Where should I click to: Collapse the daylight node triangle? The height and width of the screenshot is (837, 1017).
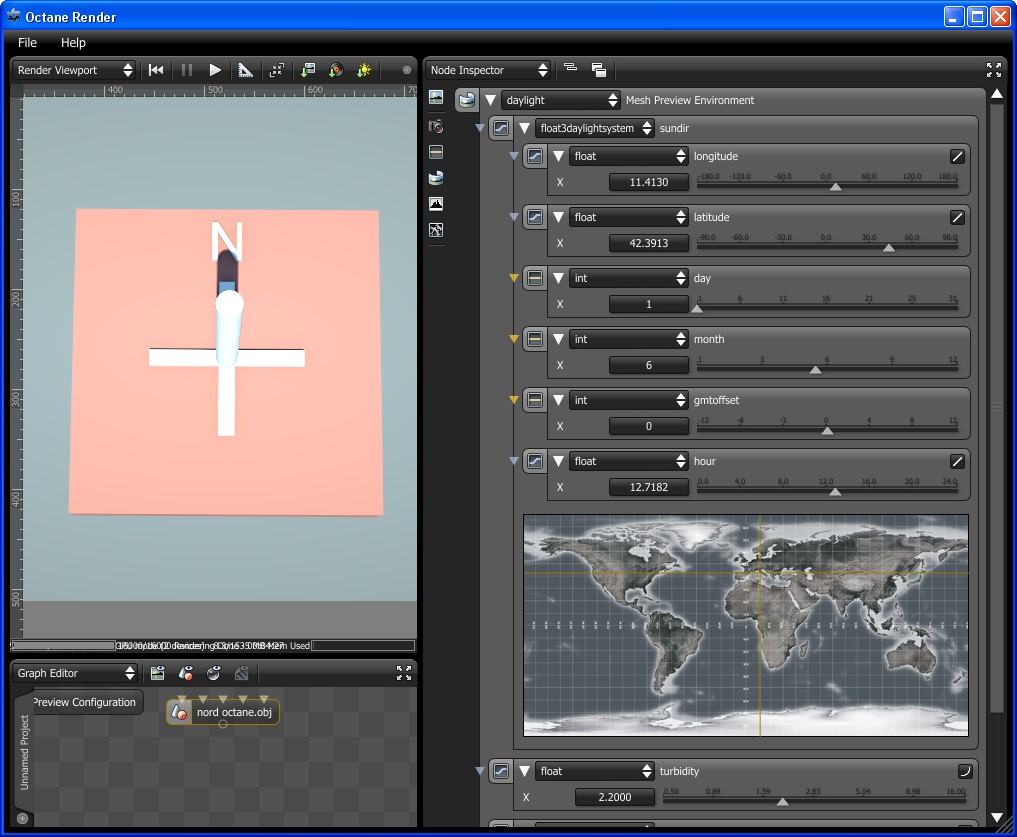coord(490,100)
